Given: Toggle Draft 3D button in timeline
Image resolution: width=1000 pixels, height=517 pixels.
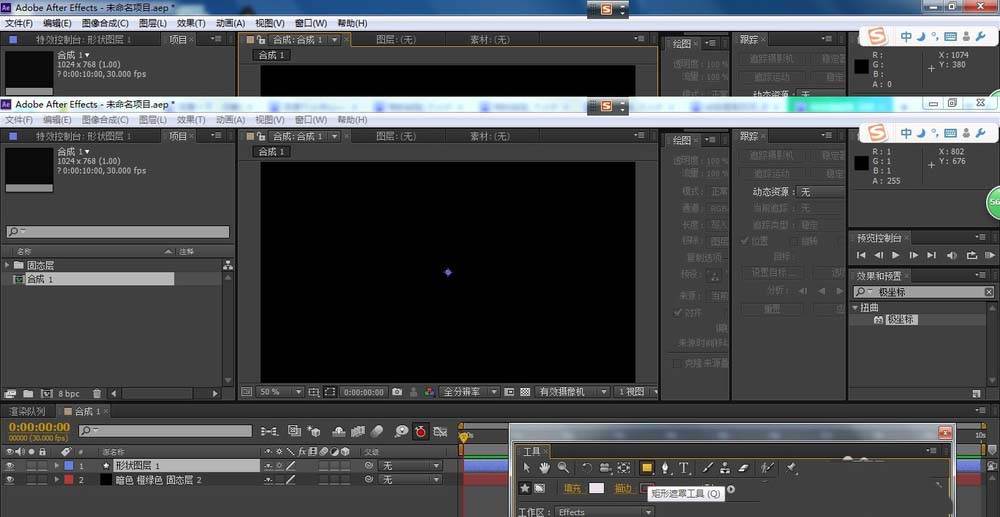Looking at the screenshot, I should 312,432.
